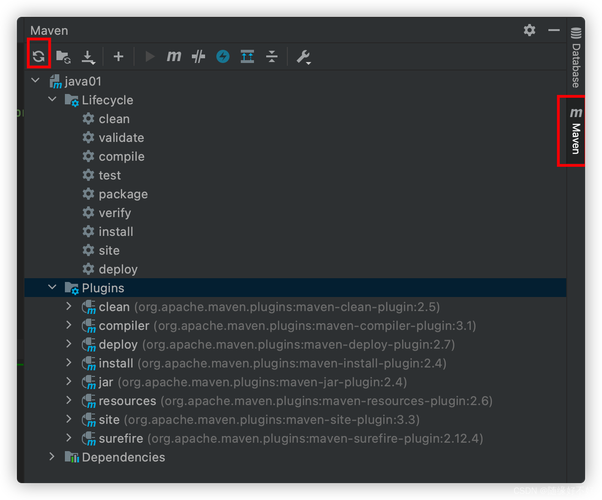Select the compile lifecycle phase
602x500 pixels.
(122, 157)
